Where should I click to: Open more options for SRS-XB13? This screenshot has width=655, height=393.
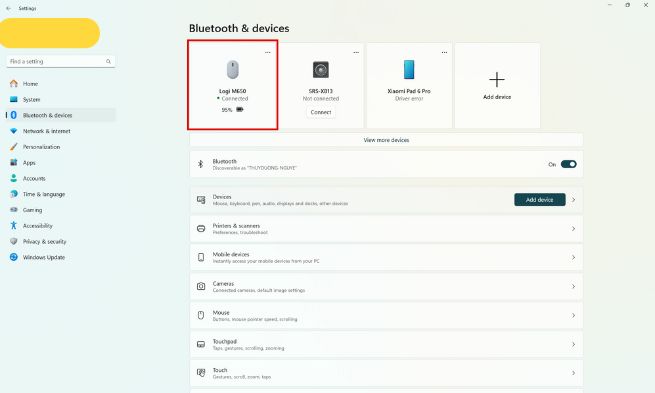356,53
